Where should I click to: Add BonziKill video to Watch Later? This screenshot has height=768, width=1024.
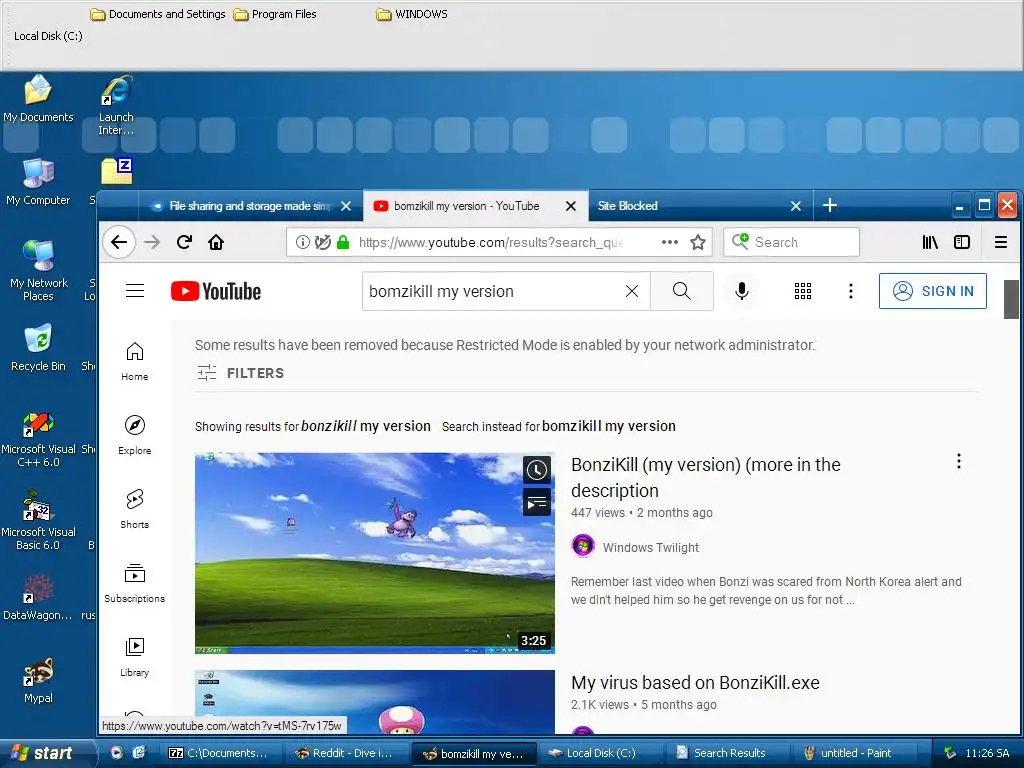(537, 470)
